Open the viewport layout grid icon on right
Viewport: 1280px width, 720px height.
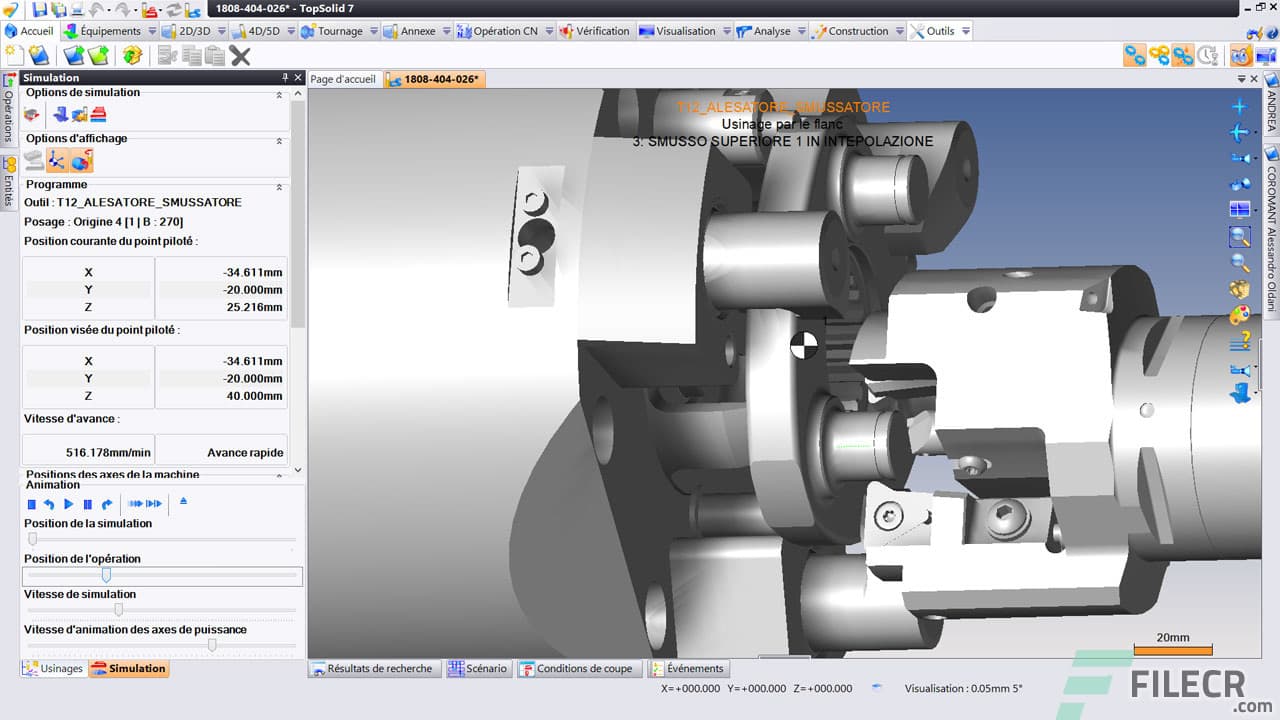click(1239, 209)
